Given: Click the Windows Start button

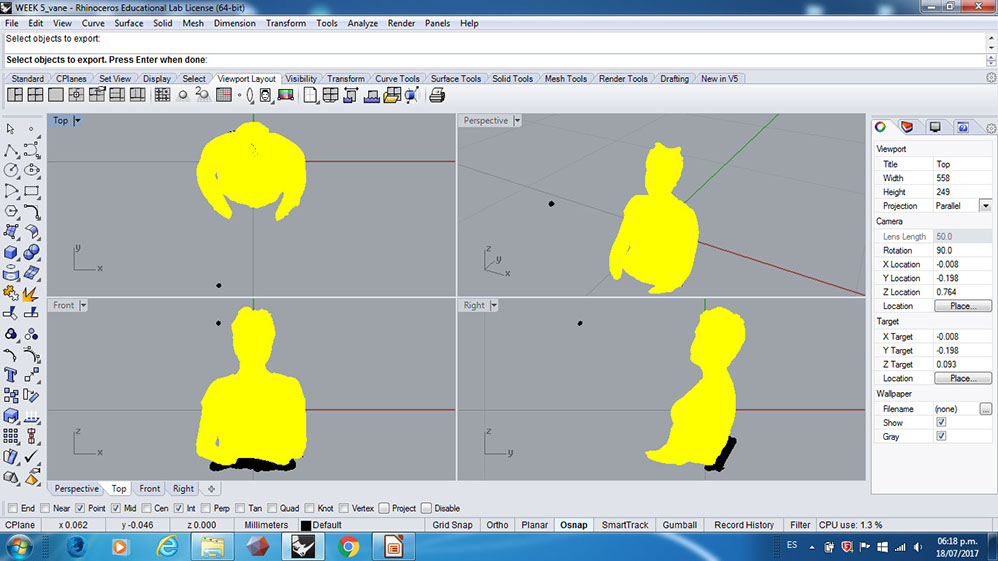Looking at the screenshot, I should click(19, 546).
